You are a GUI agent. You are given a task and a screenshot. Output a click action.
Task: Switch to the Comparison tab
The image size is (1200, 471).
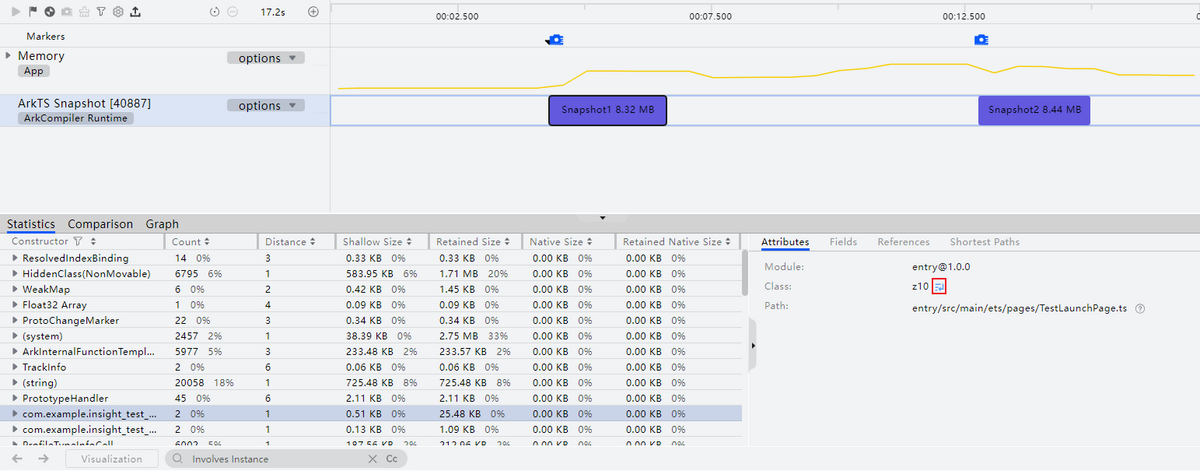point(100,224)
